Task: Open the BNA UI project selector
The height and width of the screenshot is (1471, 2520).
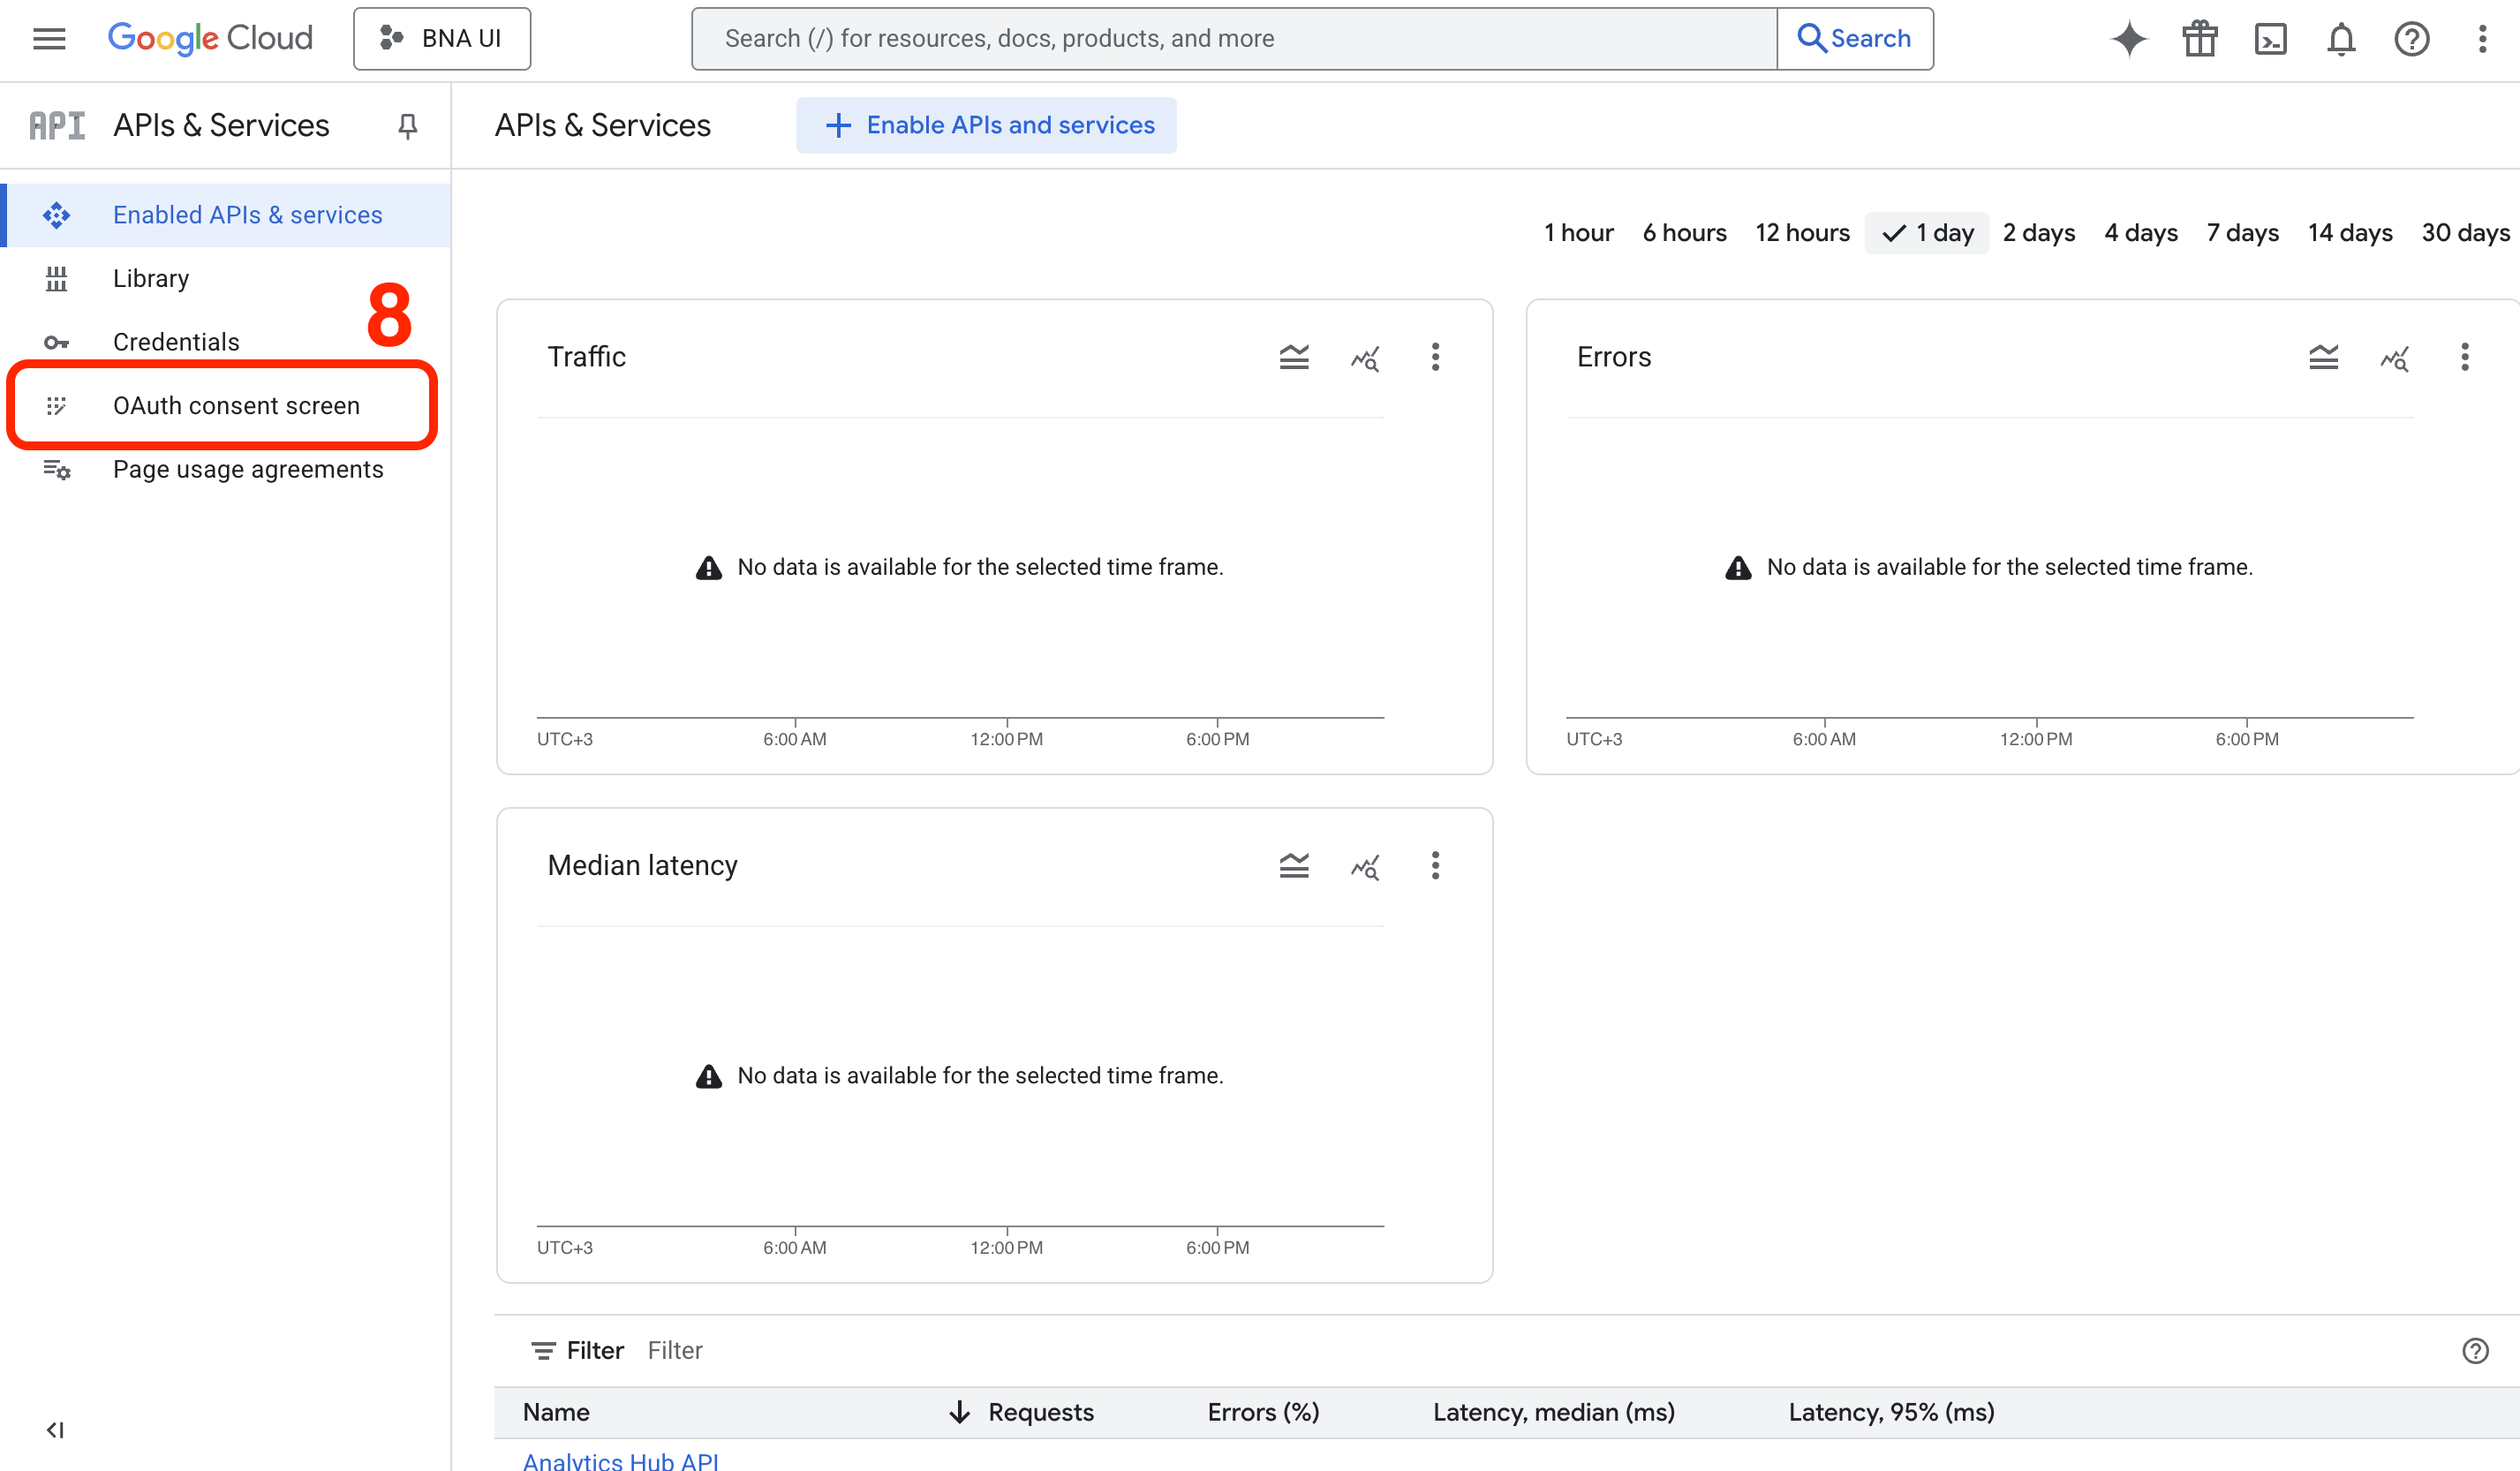Action: tap(442, 39)
